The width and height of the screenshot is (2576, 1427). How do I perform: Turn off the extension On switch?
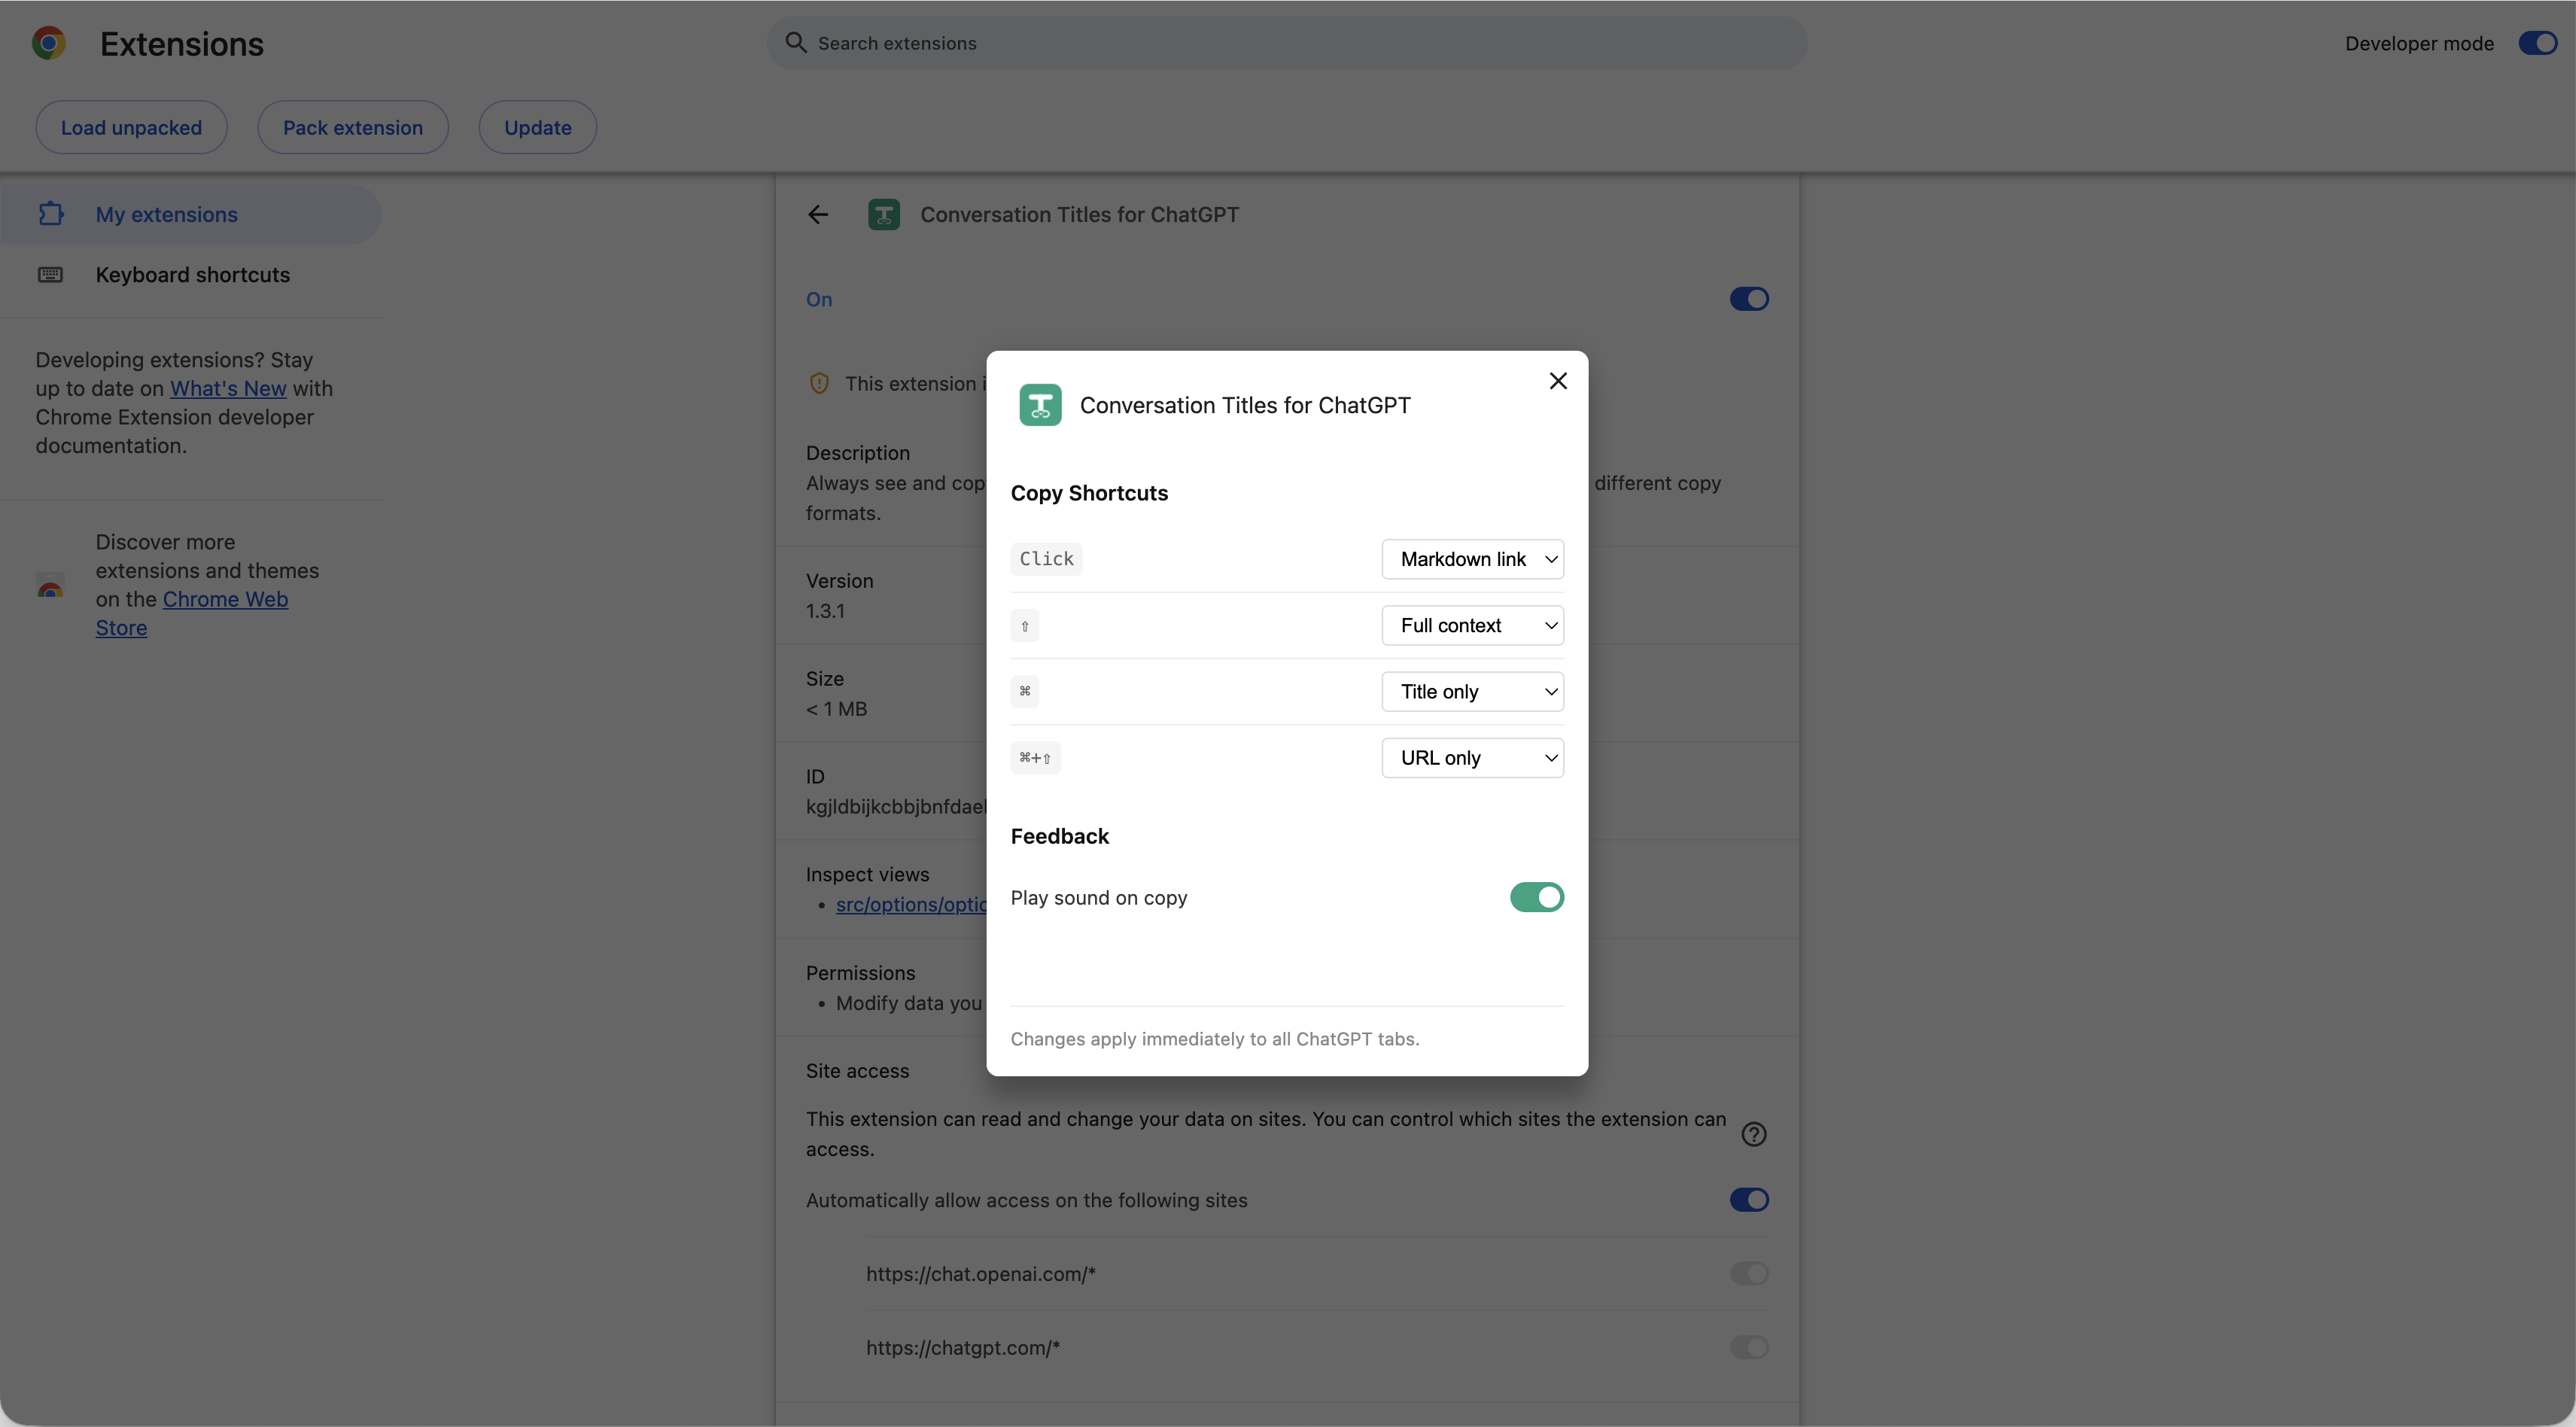click(x=1749, y=299)
